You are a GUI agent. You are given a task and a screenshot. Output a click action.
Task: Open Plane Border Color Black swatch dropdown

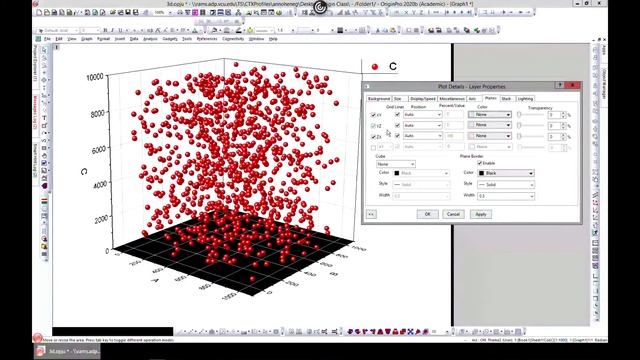point(506,173)
